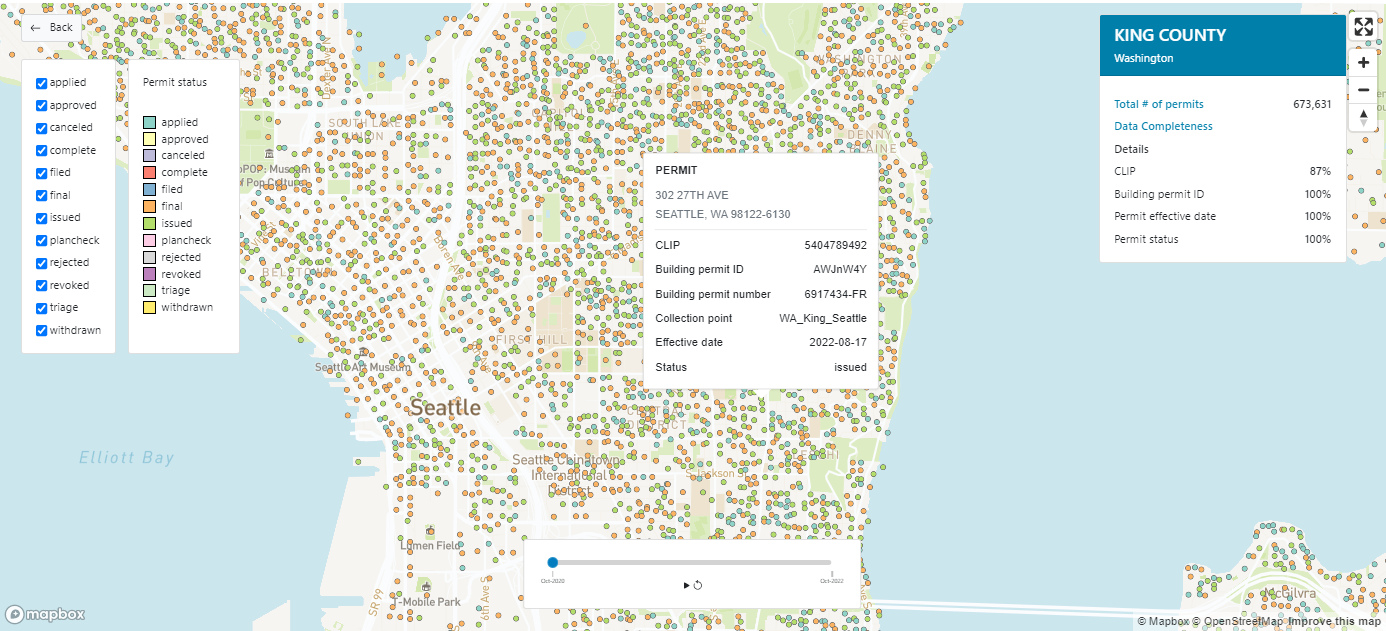Uncheck the plancheck filter checkbox

42,241
